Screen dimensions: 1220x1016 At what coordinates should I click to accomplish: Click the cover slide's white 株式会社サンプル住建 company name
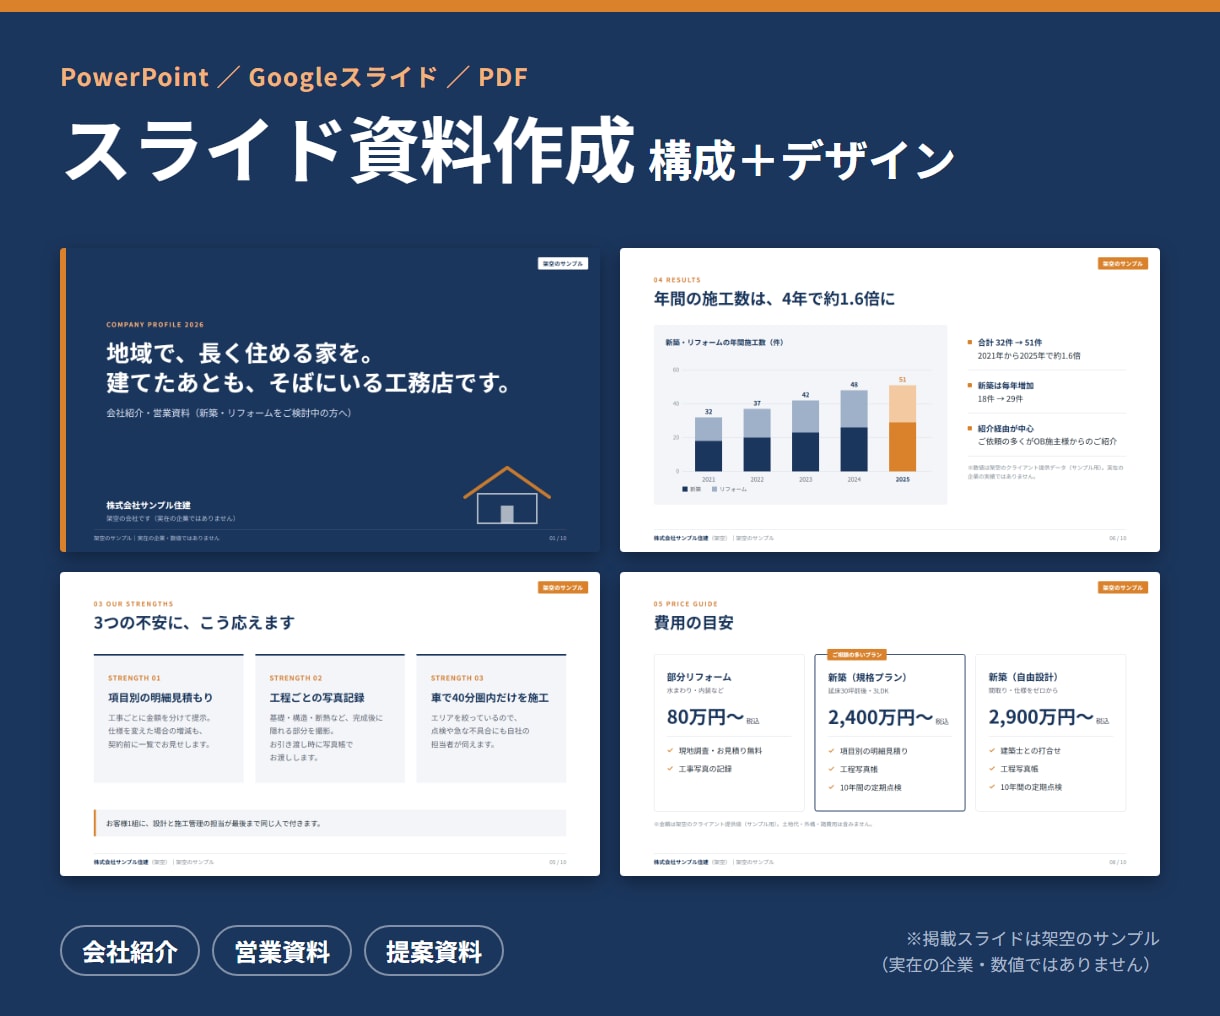[149, 505]
